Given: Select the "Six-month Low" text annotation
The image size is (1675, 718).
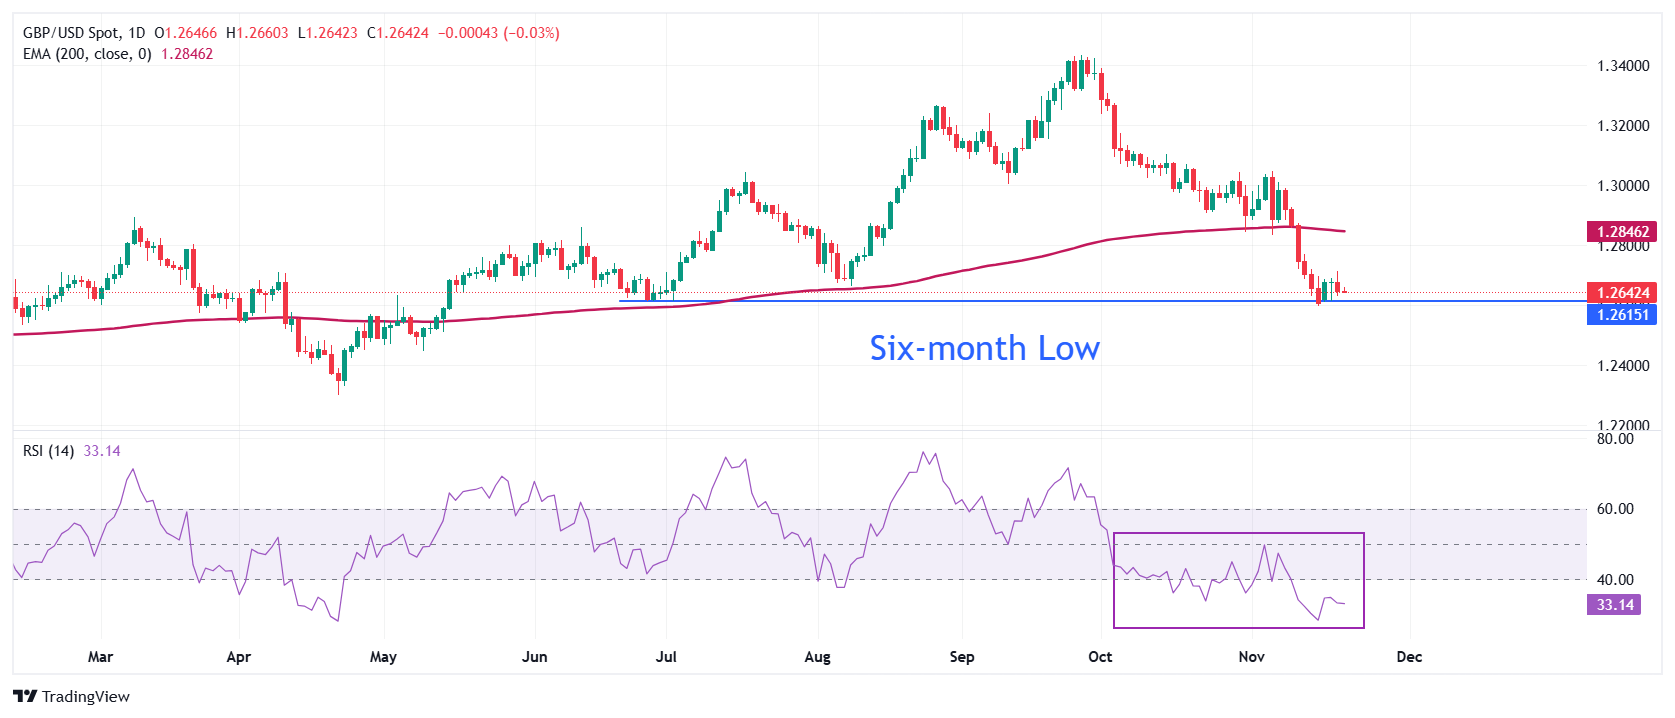Looking at the screenshot, I should 984,348.
